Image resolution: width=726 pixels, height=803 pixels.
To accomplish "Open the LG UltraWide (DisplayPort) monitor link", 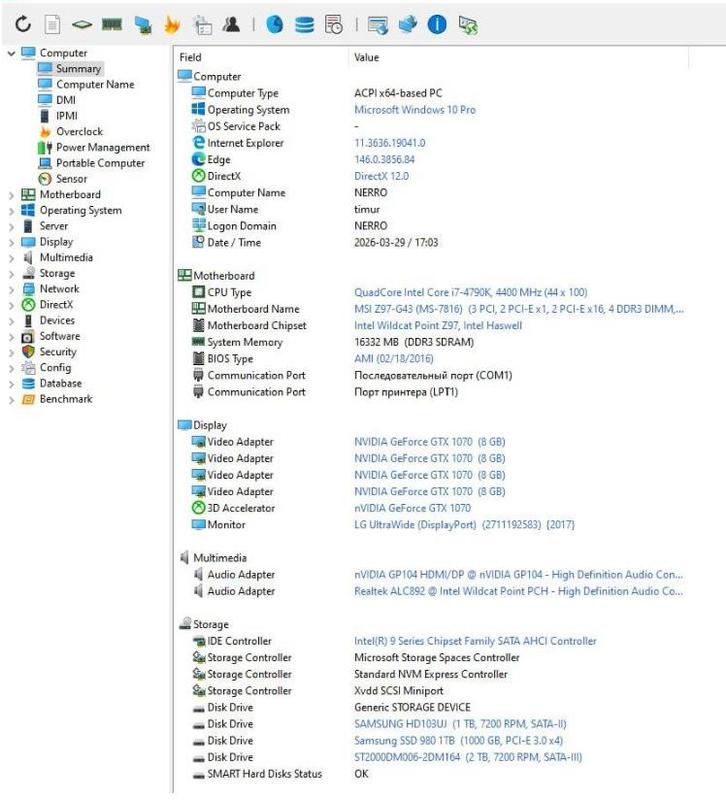I will coord(464,525).
